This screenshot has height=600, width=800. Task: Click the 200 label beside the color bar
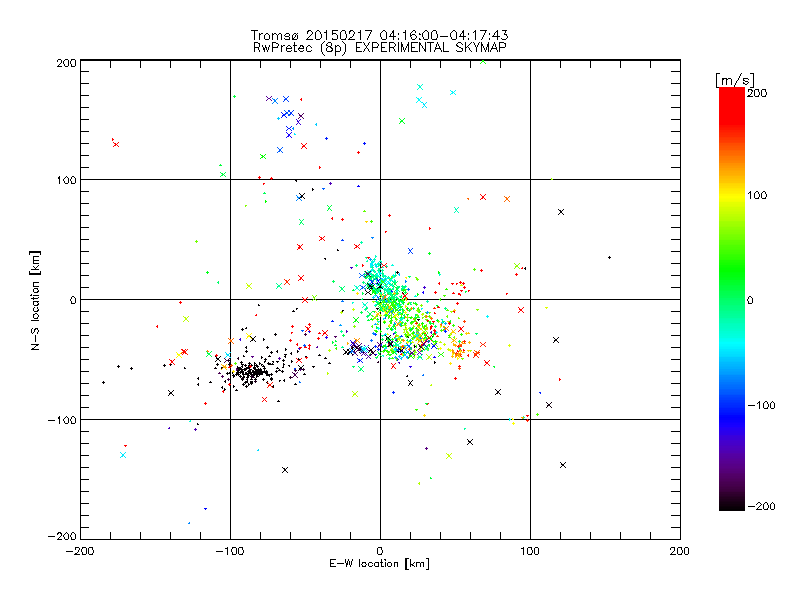coord(757,93)
